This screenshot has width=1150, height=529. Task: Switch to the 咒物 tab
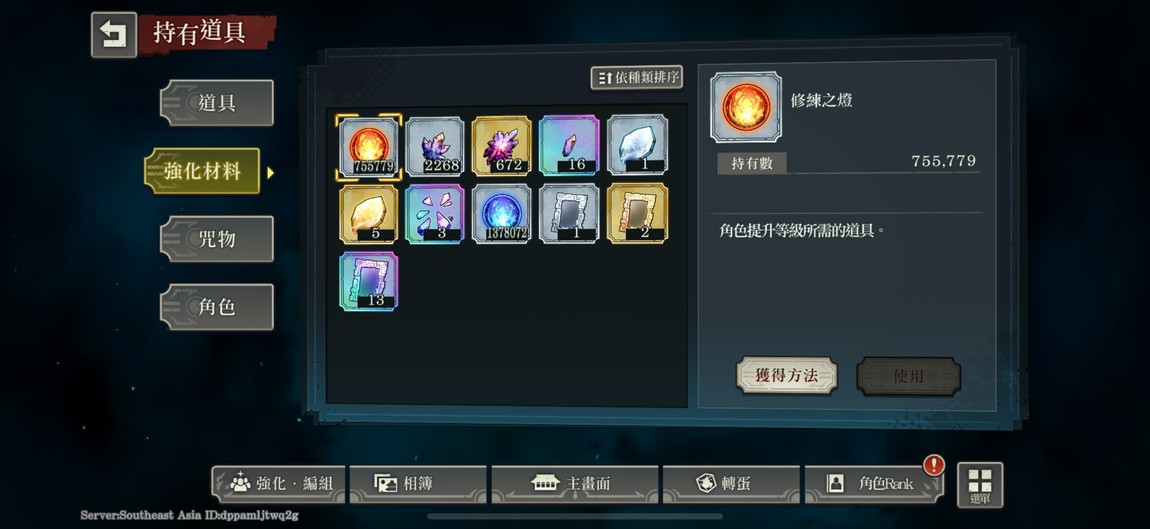coord(217,238)
